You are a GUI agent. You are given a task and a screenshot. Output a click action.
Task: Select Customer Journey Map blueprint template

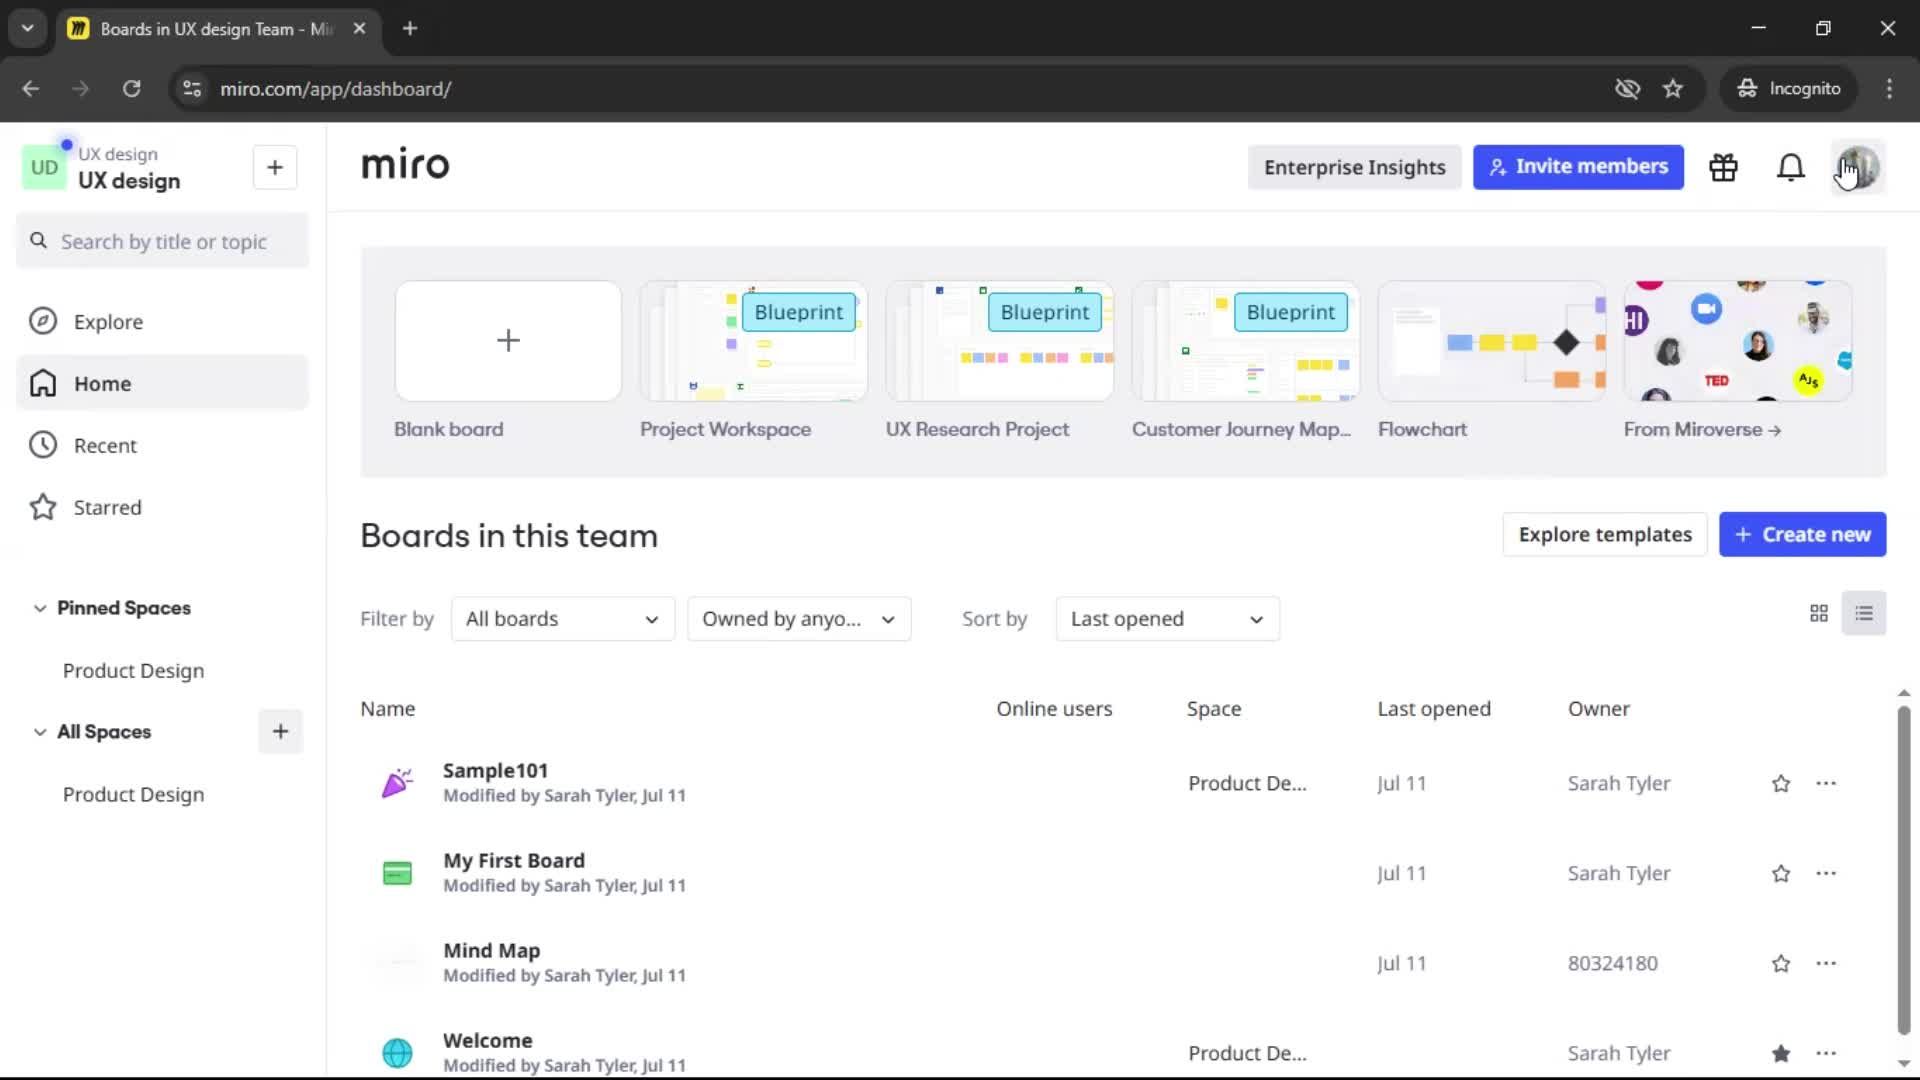[x=1245, y=341]
